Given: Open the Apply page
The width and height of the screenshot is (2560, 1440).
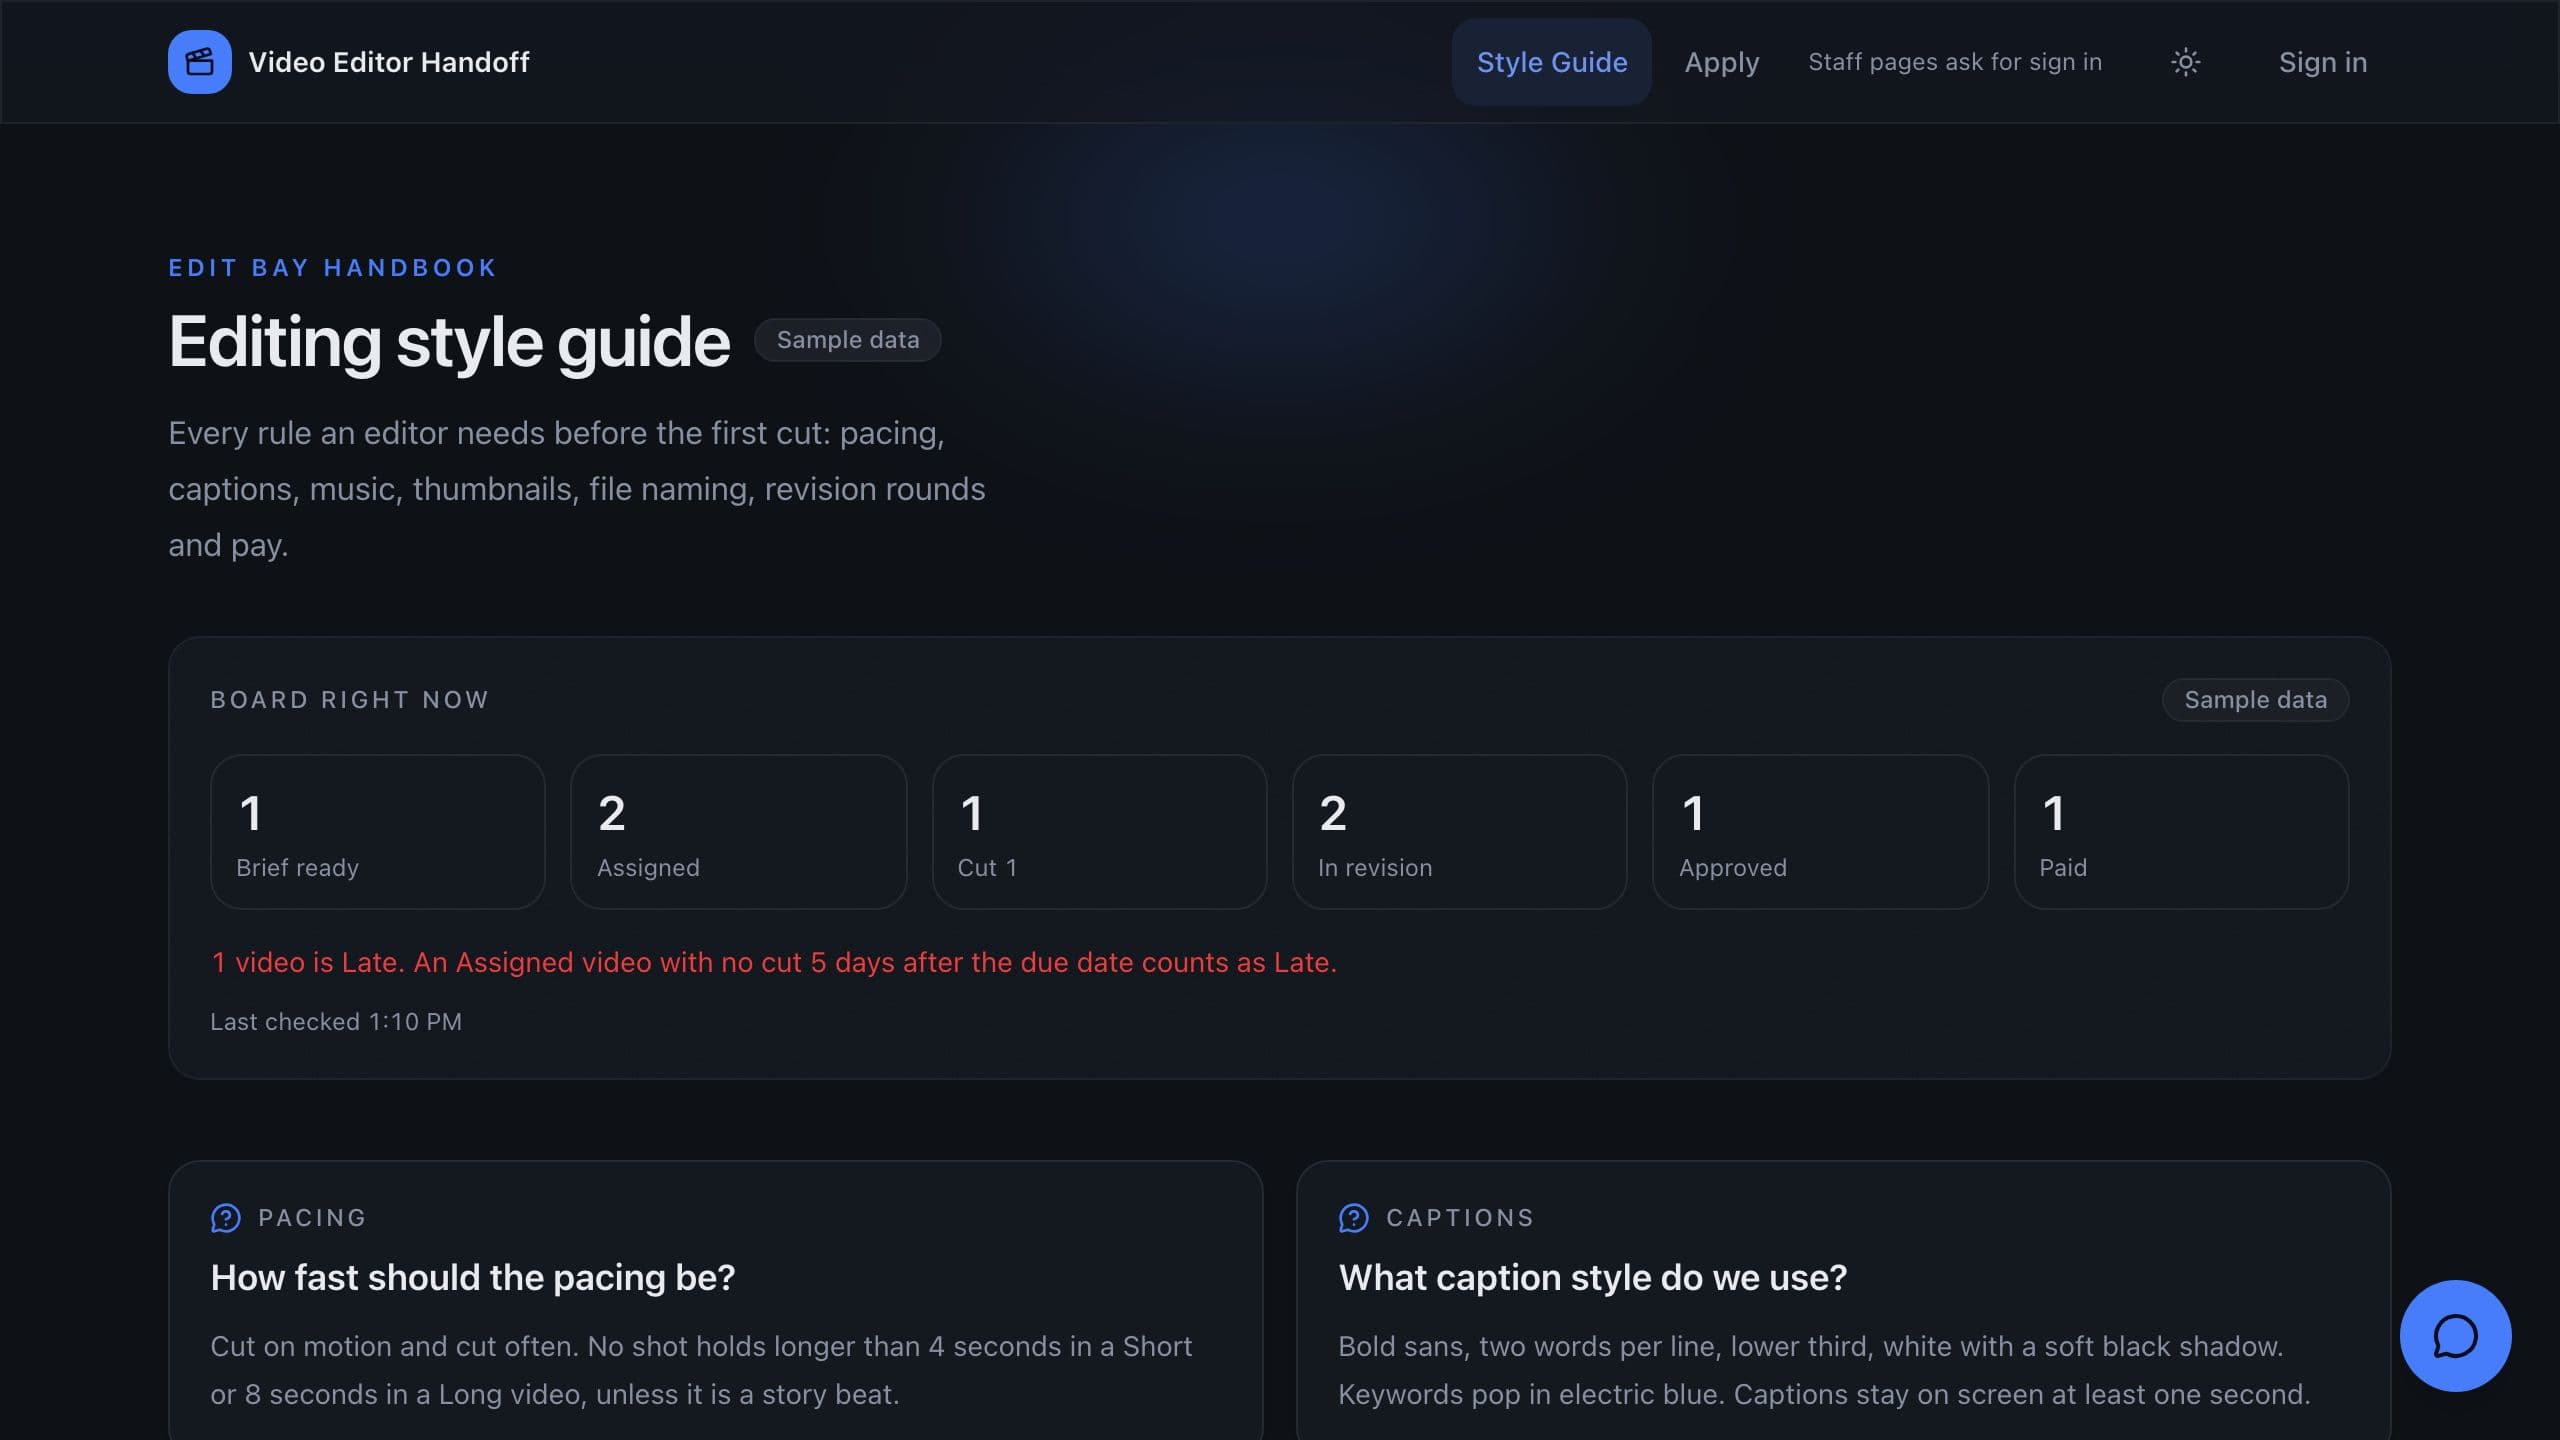Looking at the screenshot, I should 1721,62.
